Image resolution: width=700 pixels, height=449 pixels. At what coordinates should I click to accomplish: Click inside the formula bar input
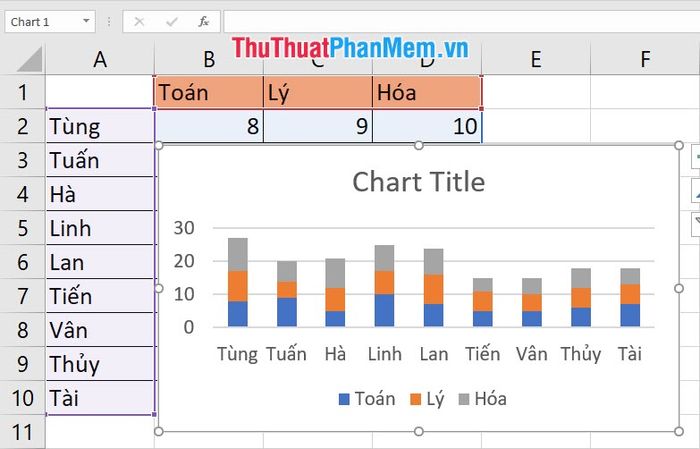coord(462,22)
